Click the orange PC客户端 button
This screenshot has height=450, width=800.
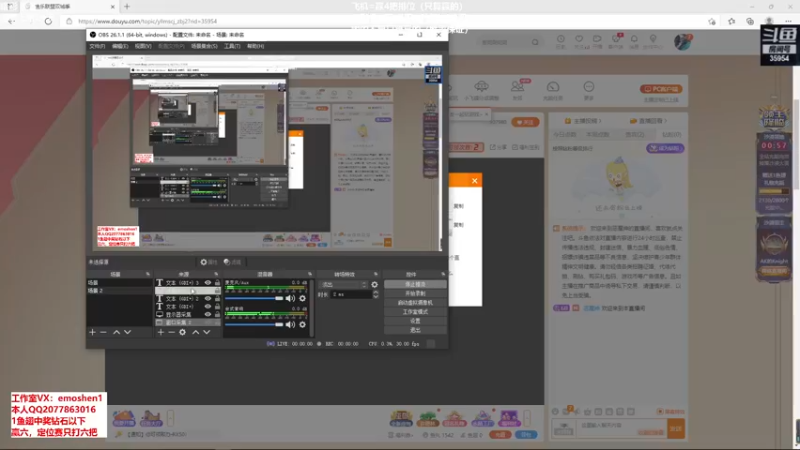(661, 89)
